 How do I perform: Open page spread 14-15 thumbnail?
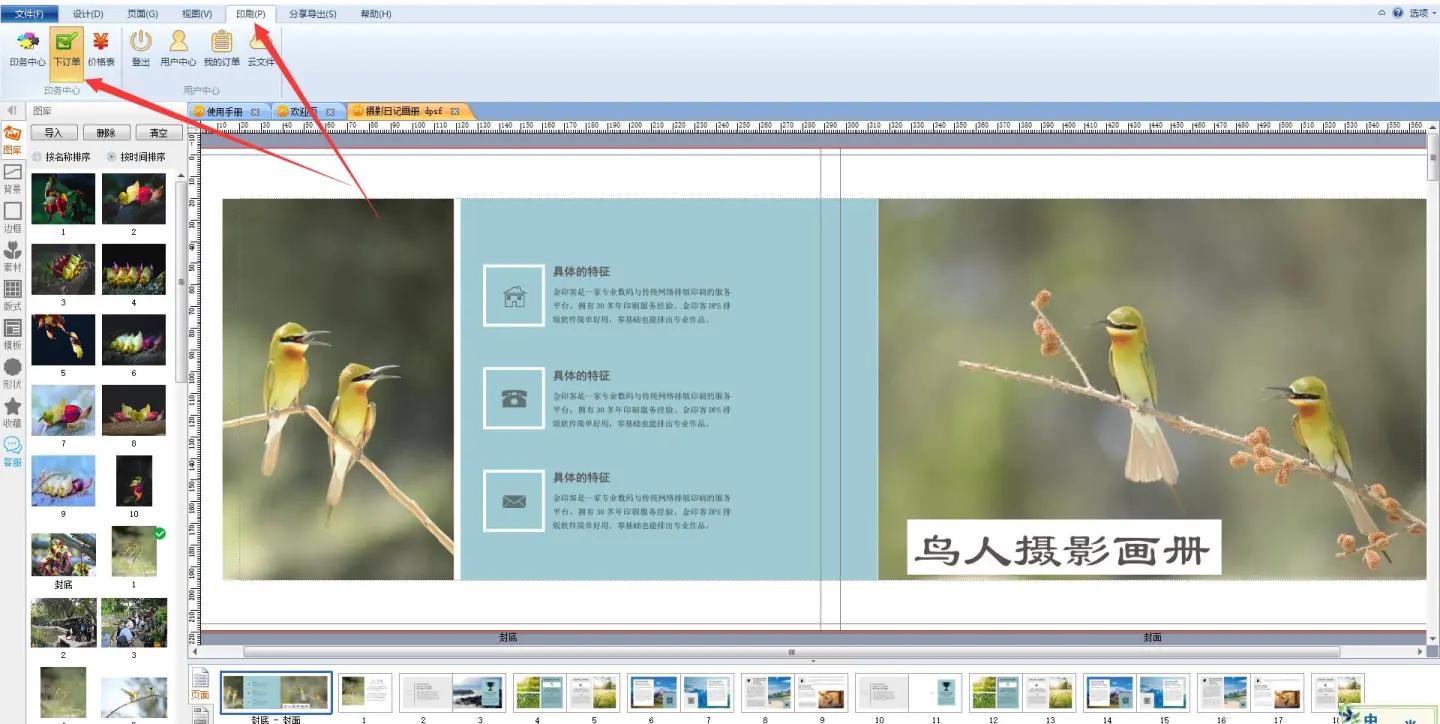[x=1136, y=692]
